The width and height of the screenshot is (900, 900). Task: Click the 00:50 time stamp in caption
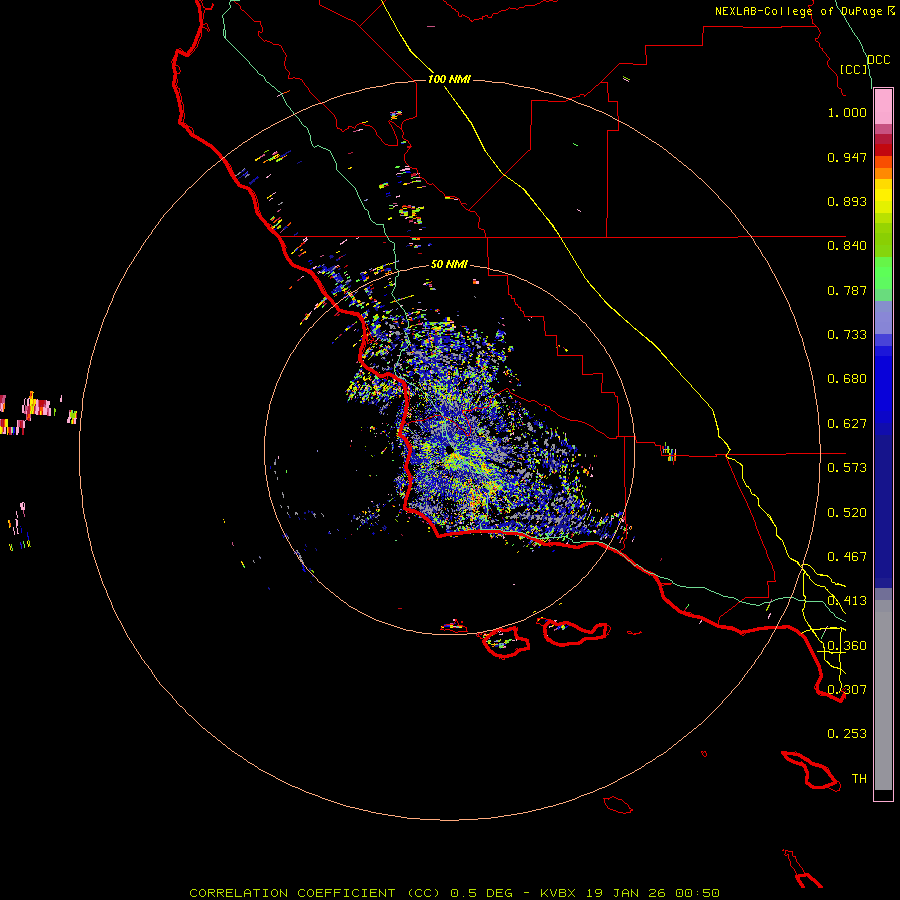[x=697, y=893]
